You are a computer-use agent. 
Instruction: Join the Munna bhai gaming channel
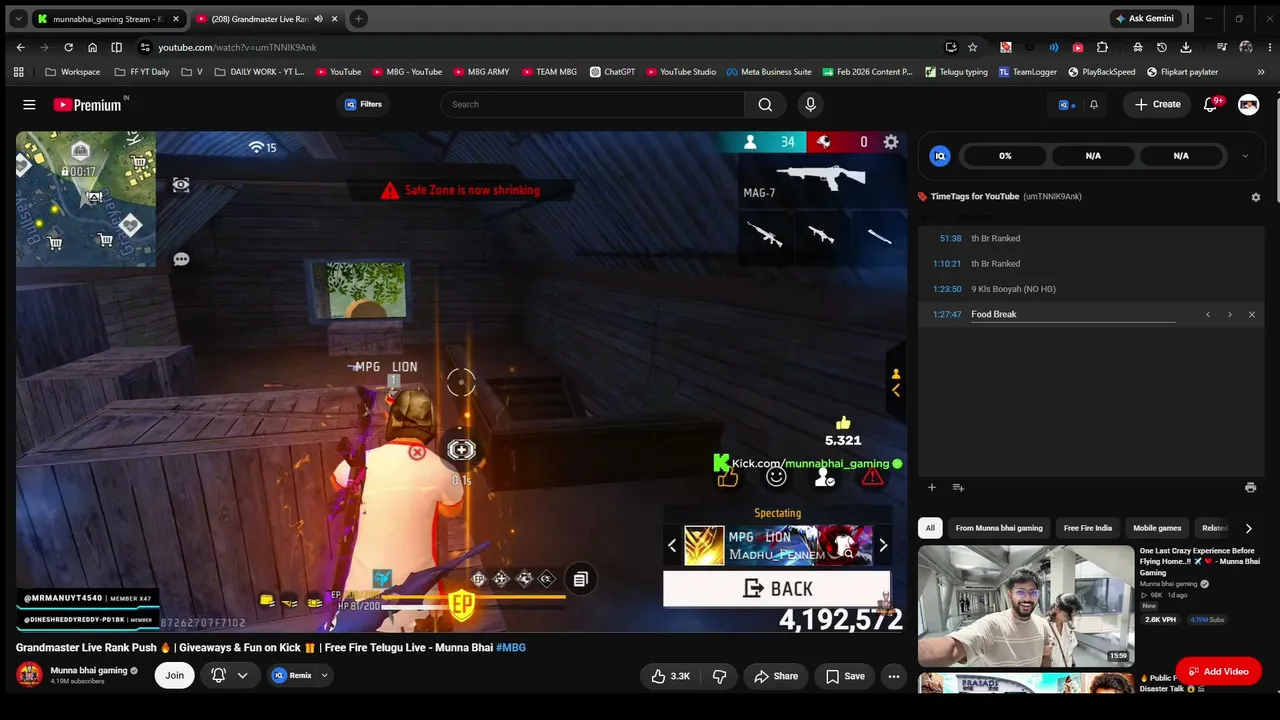tap(174, 675)
